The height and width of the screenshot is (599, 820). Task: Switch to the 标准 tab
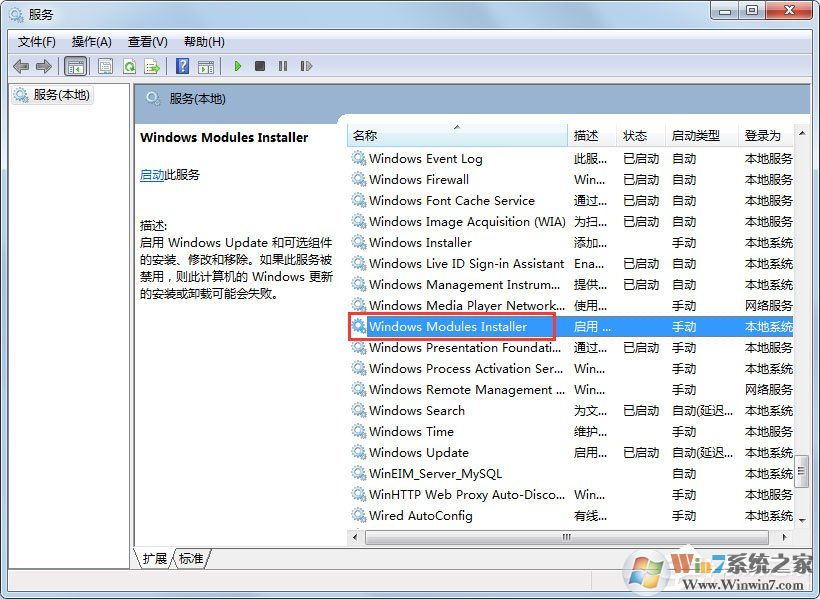click(x=193, y=559)
